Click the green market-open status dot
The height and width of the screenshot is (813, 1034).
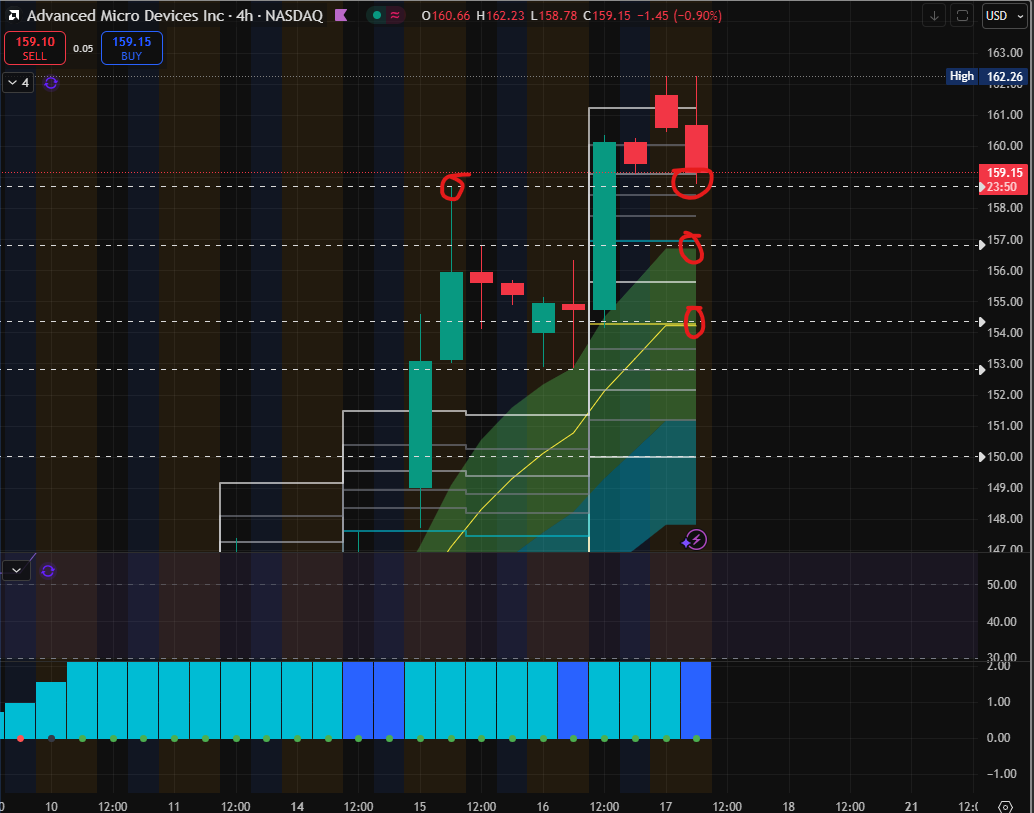[377, 15]
